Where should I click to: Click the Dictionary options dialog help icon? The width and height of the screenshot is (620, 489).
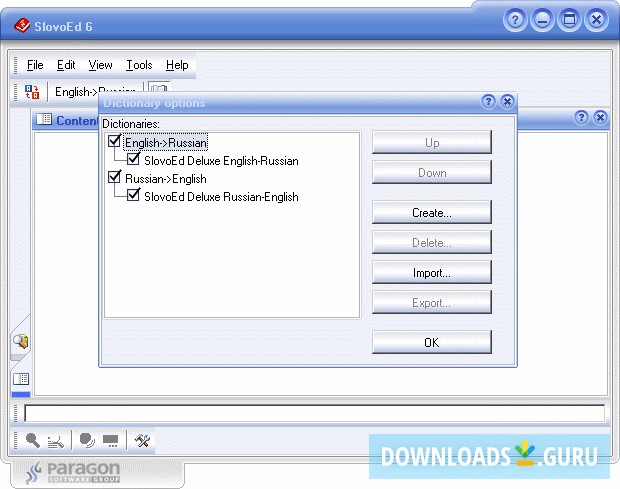coord(488,102)
